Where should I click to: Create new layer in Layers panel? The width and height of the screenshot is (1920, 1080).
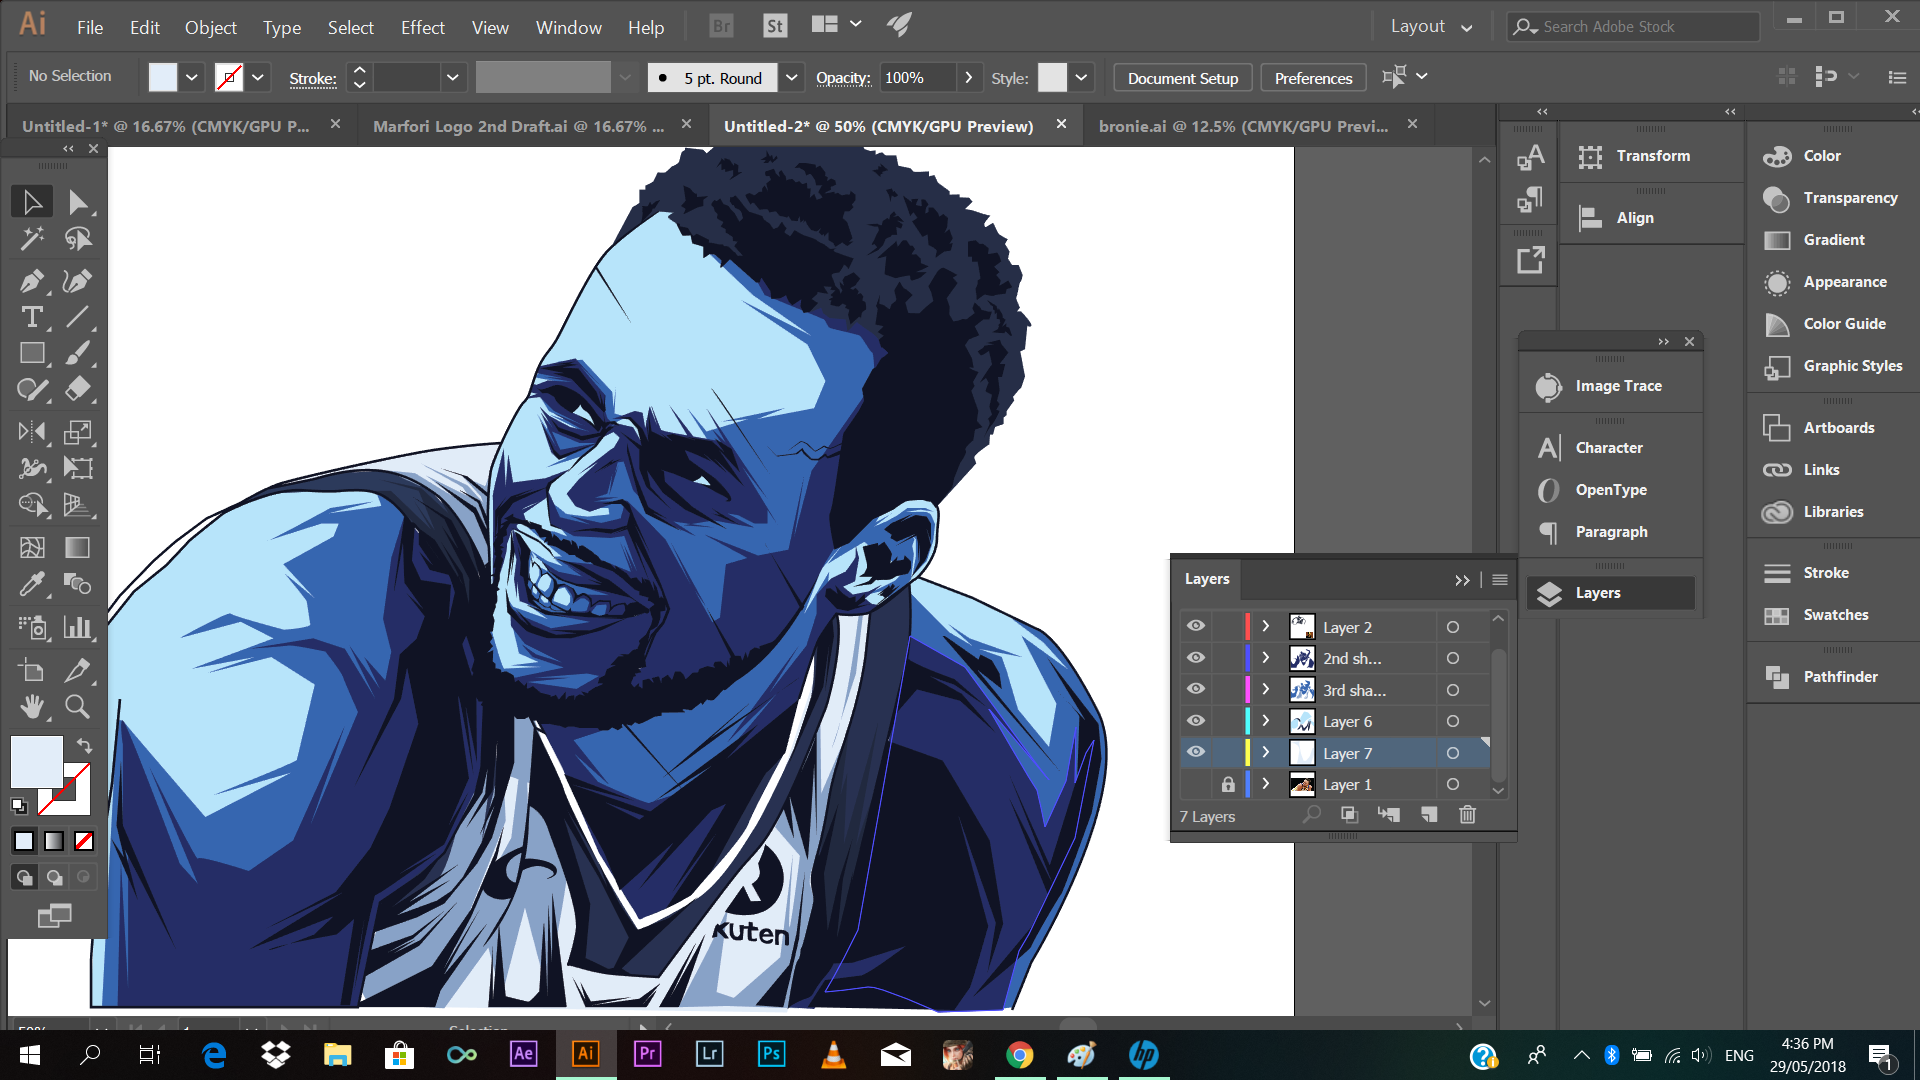[1429, 815]
